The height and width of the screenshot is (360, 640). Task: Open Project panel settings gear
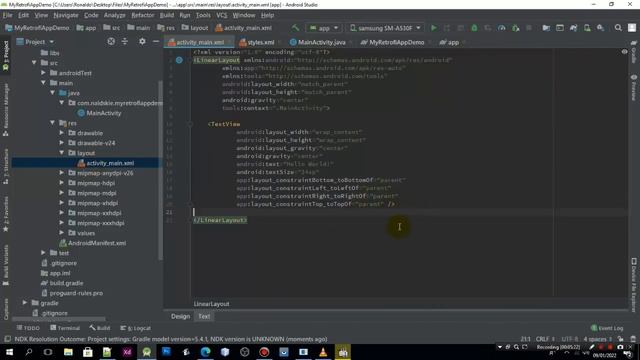(142, 42)
